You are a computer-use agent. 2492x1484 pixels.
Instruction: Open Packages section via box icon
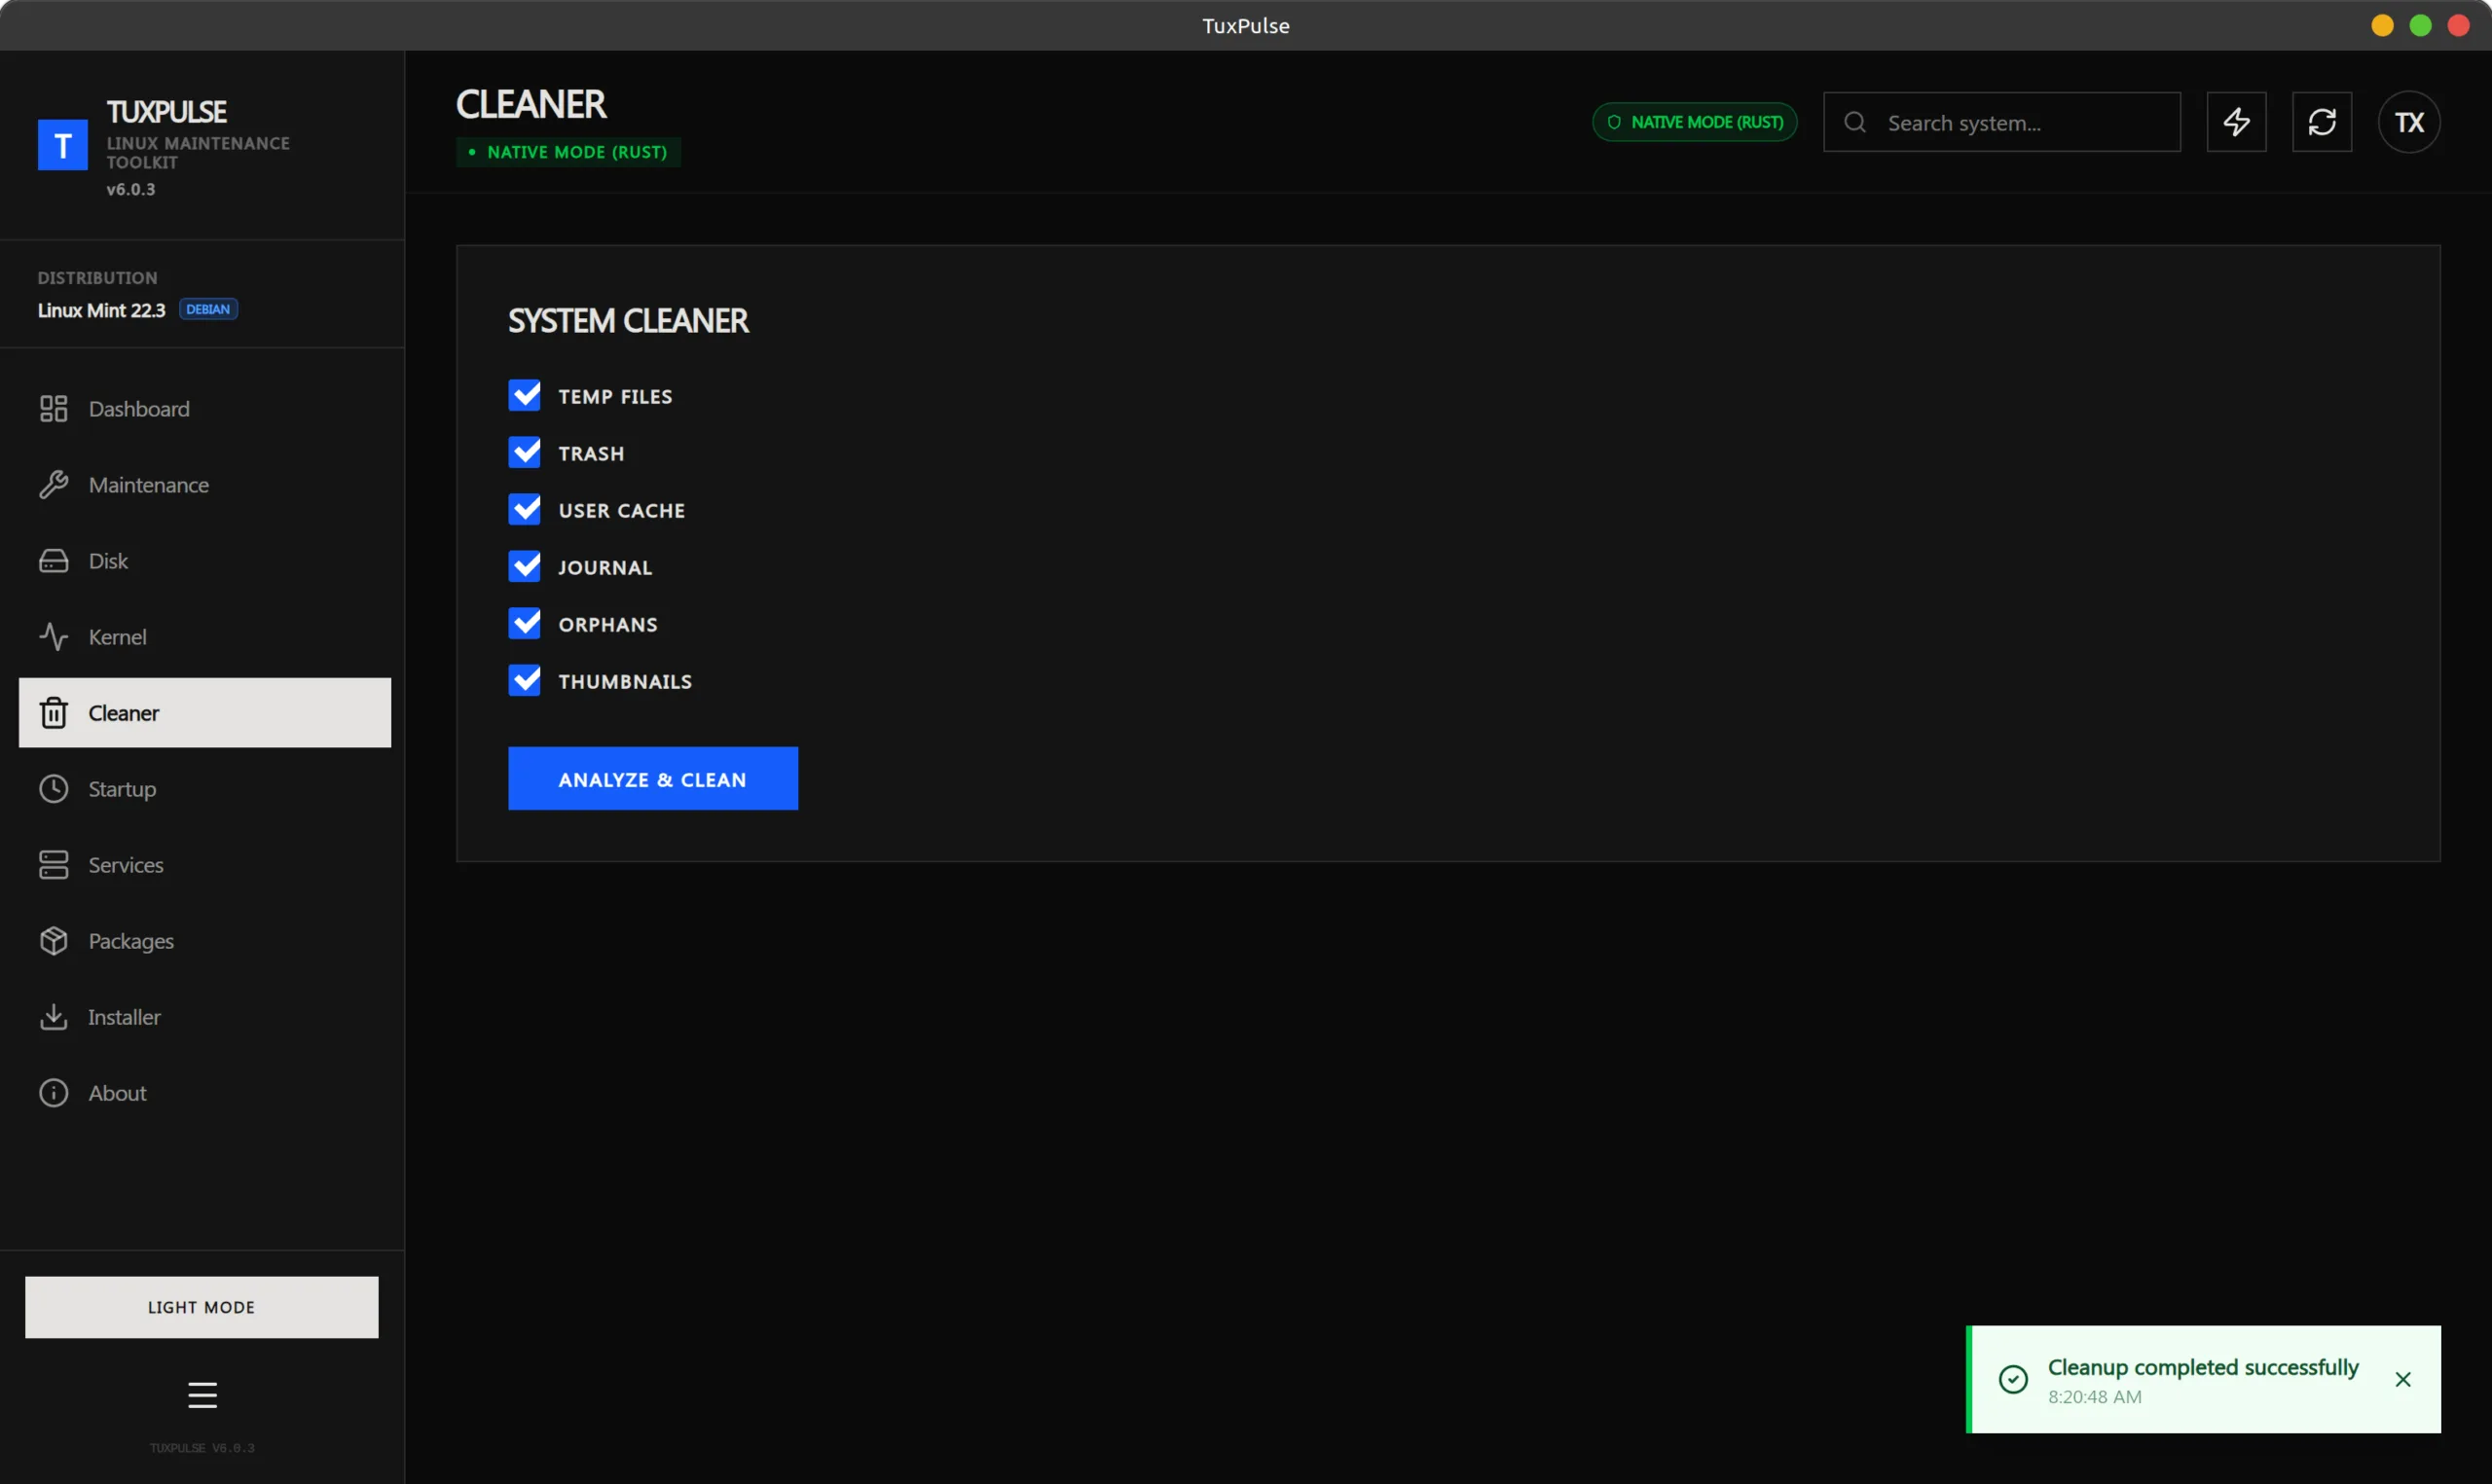pos(53,941)
